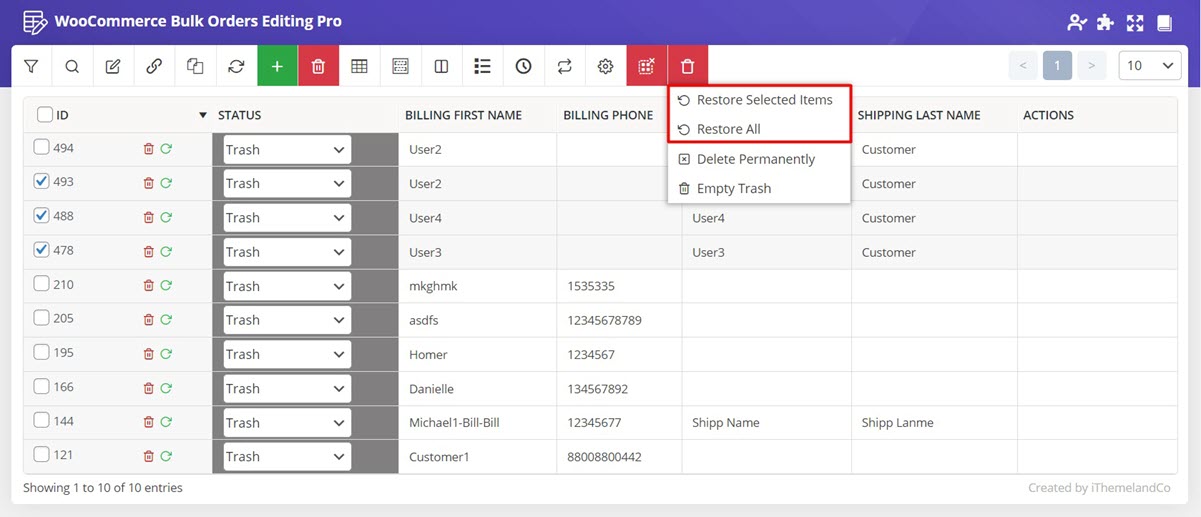This screenshot has height=517, width=1201.
Task: Open the entries per page dropdown showing 10
Action: point(1150,66)
